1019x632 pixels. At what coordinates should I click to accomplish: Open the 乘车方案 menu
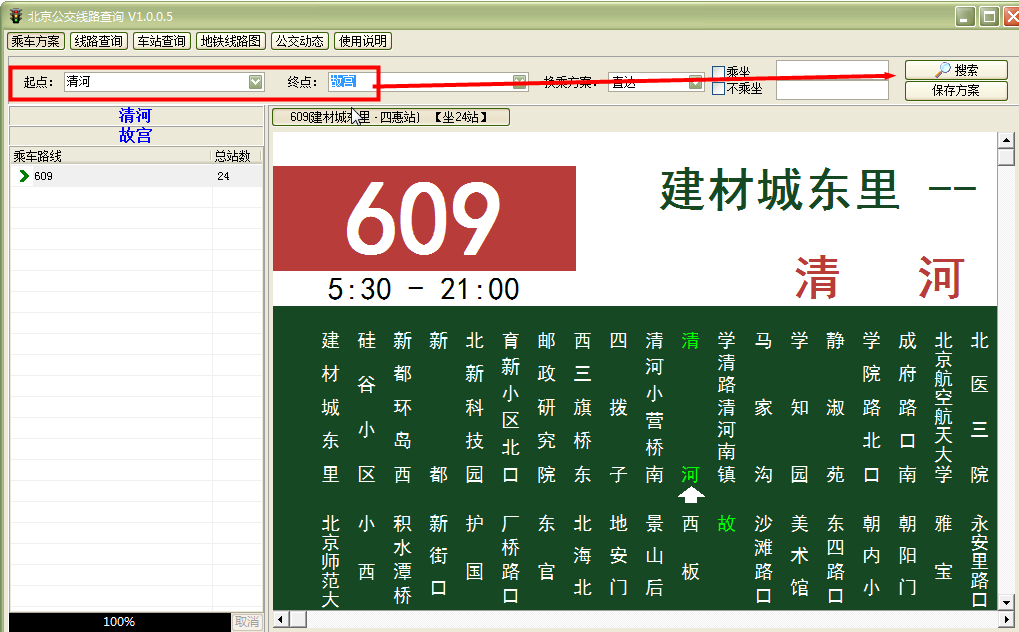pos(36,41)
